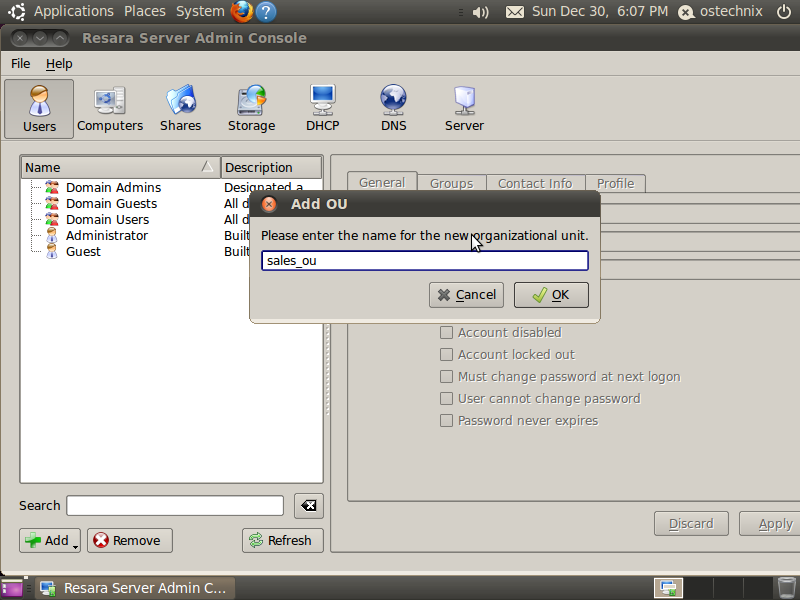Image resolution: width=800 pixels, height=600 pixels.
Task: Switch to the Groups tab
Action: click(x=452, y=183)
